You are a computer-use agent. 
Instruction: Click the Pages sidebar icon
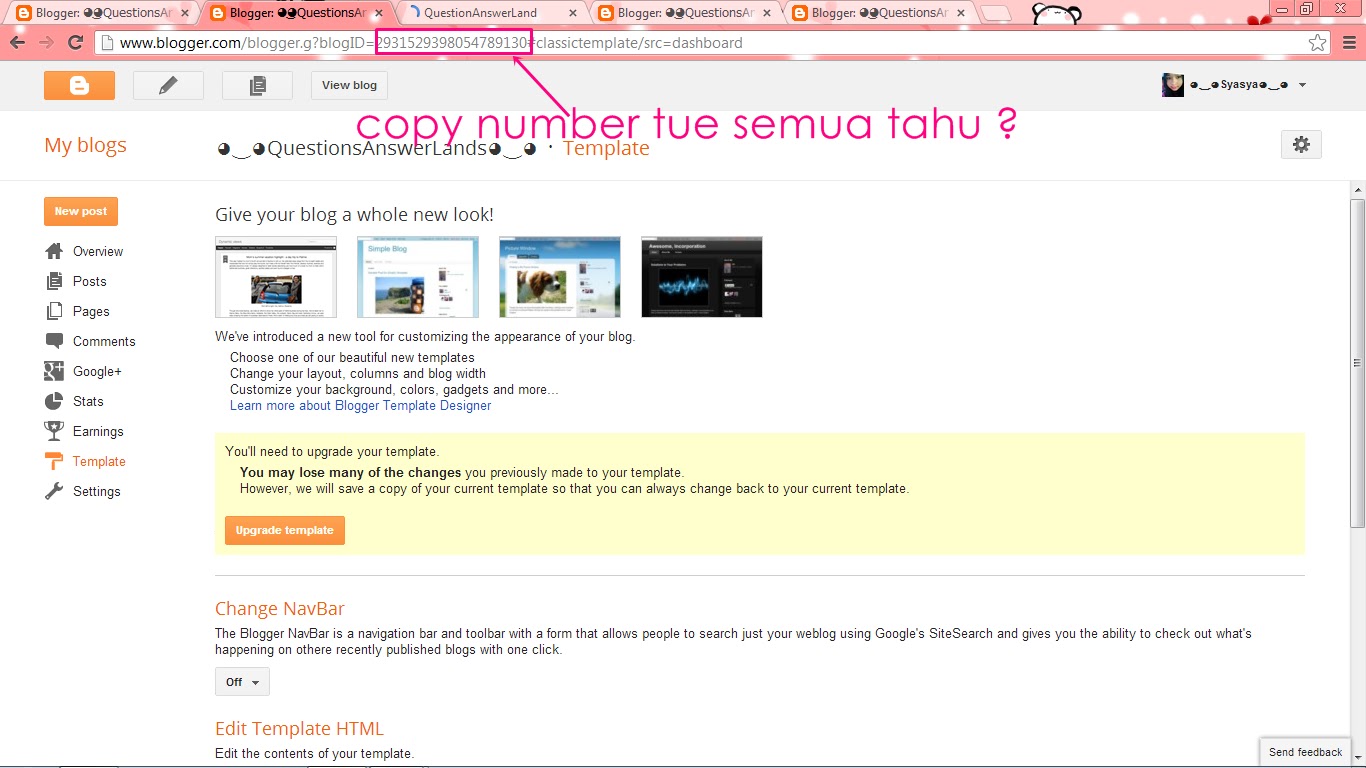click(54, 311)
